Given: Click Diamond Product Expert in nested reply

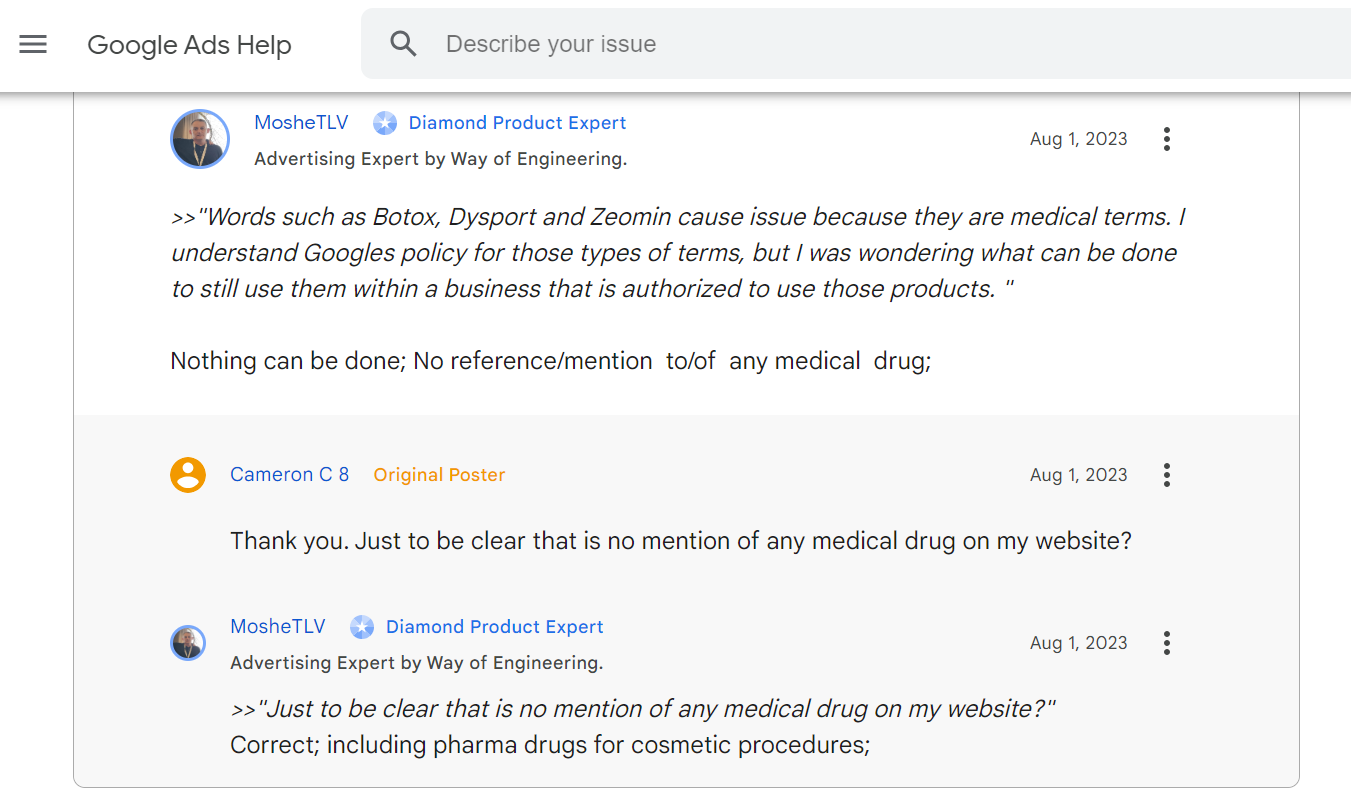Looking at the screenshot, I should click(494, 627).
